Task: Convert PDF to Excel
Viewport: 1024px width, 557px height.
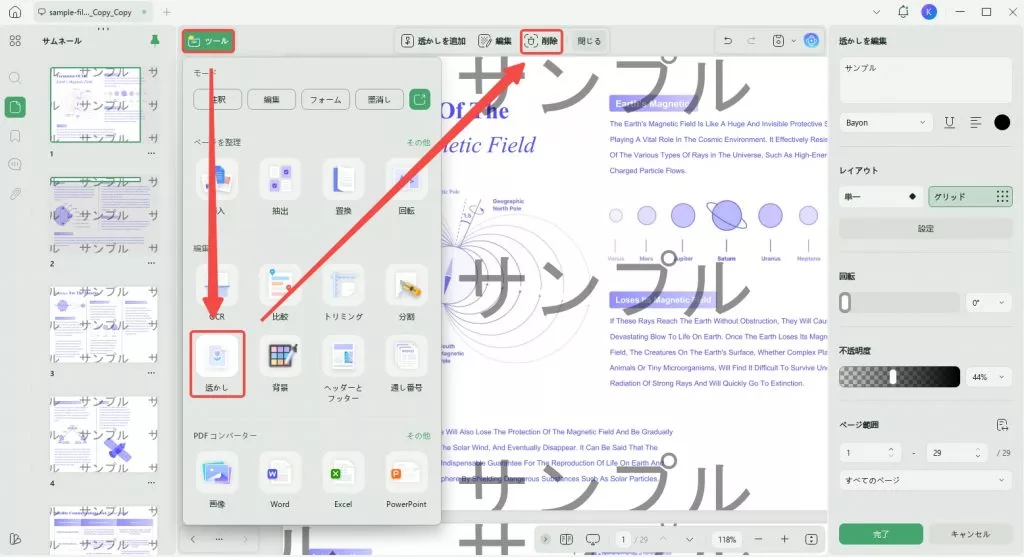Action: click(x=343, y=481)
